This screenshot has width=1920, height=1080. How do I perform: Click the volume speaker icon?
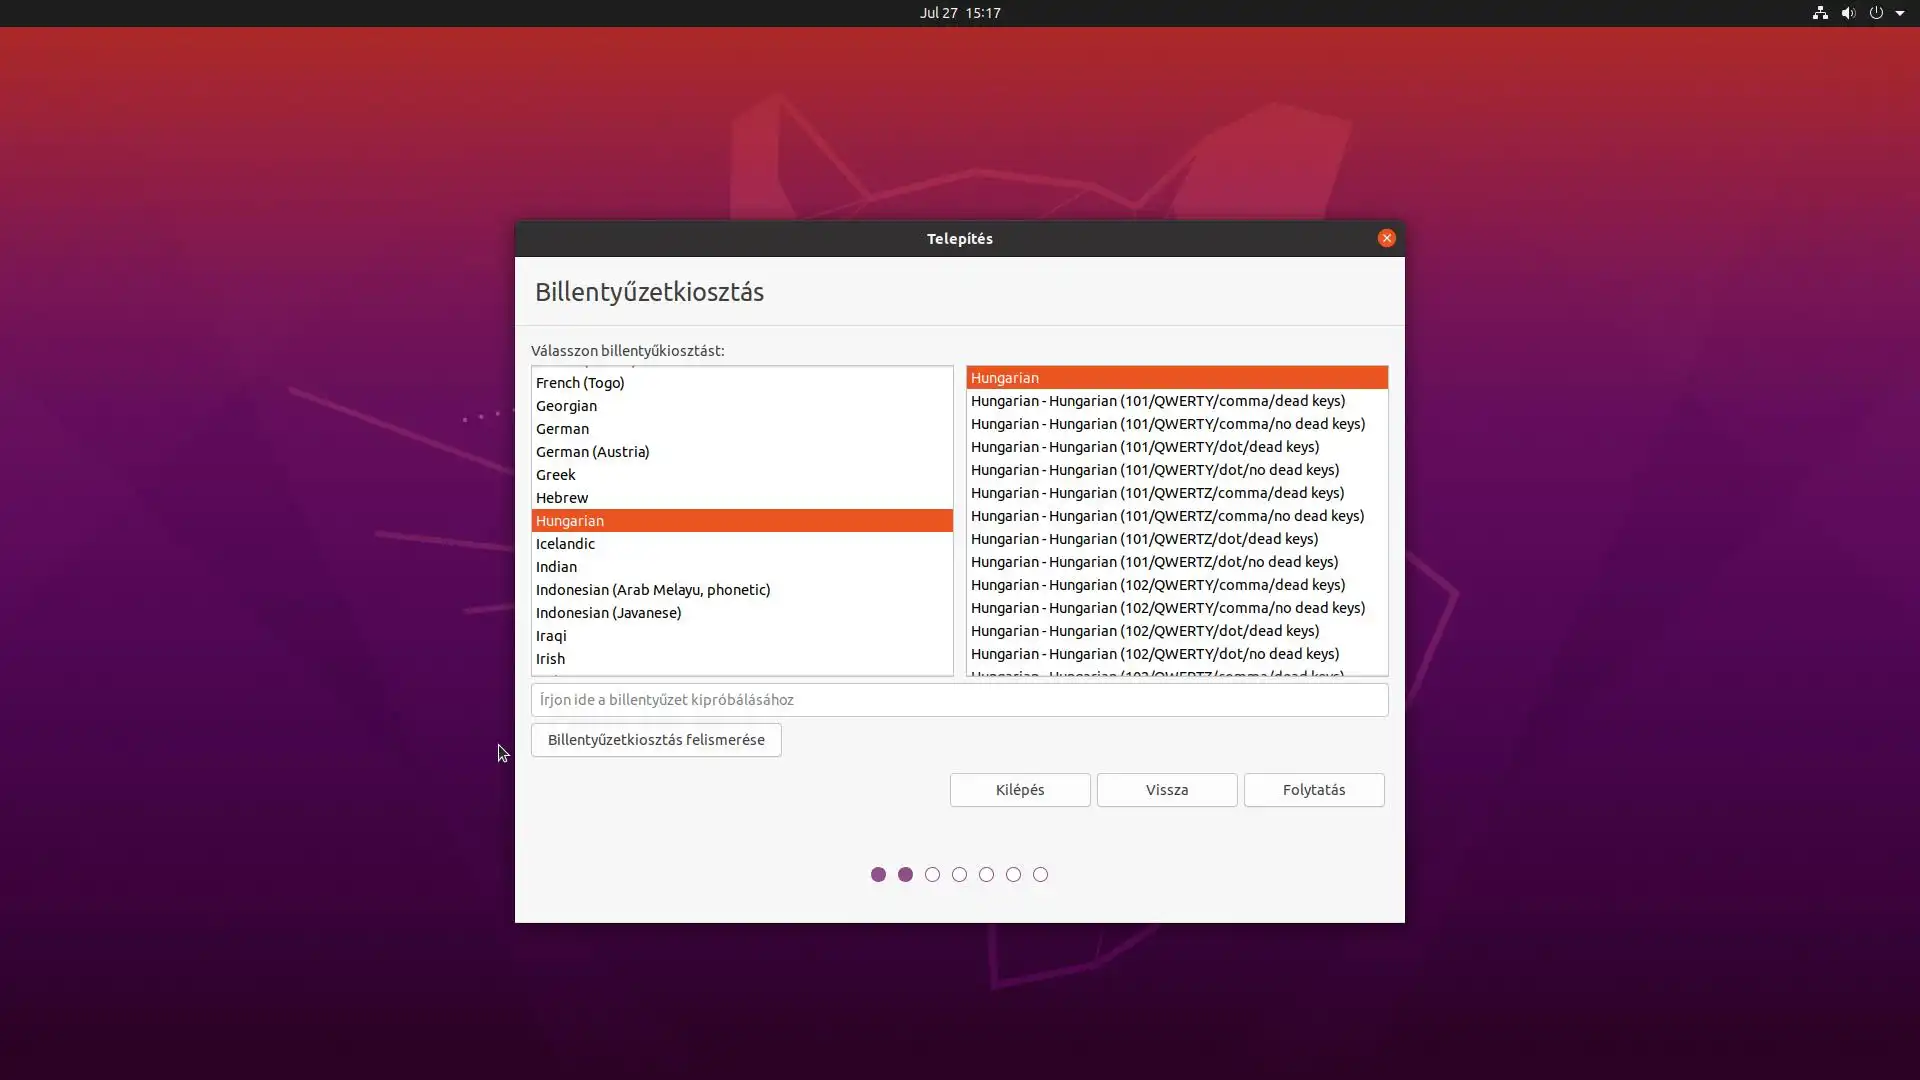coord(1848,13)
